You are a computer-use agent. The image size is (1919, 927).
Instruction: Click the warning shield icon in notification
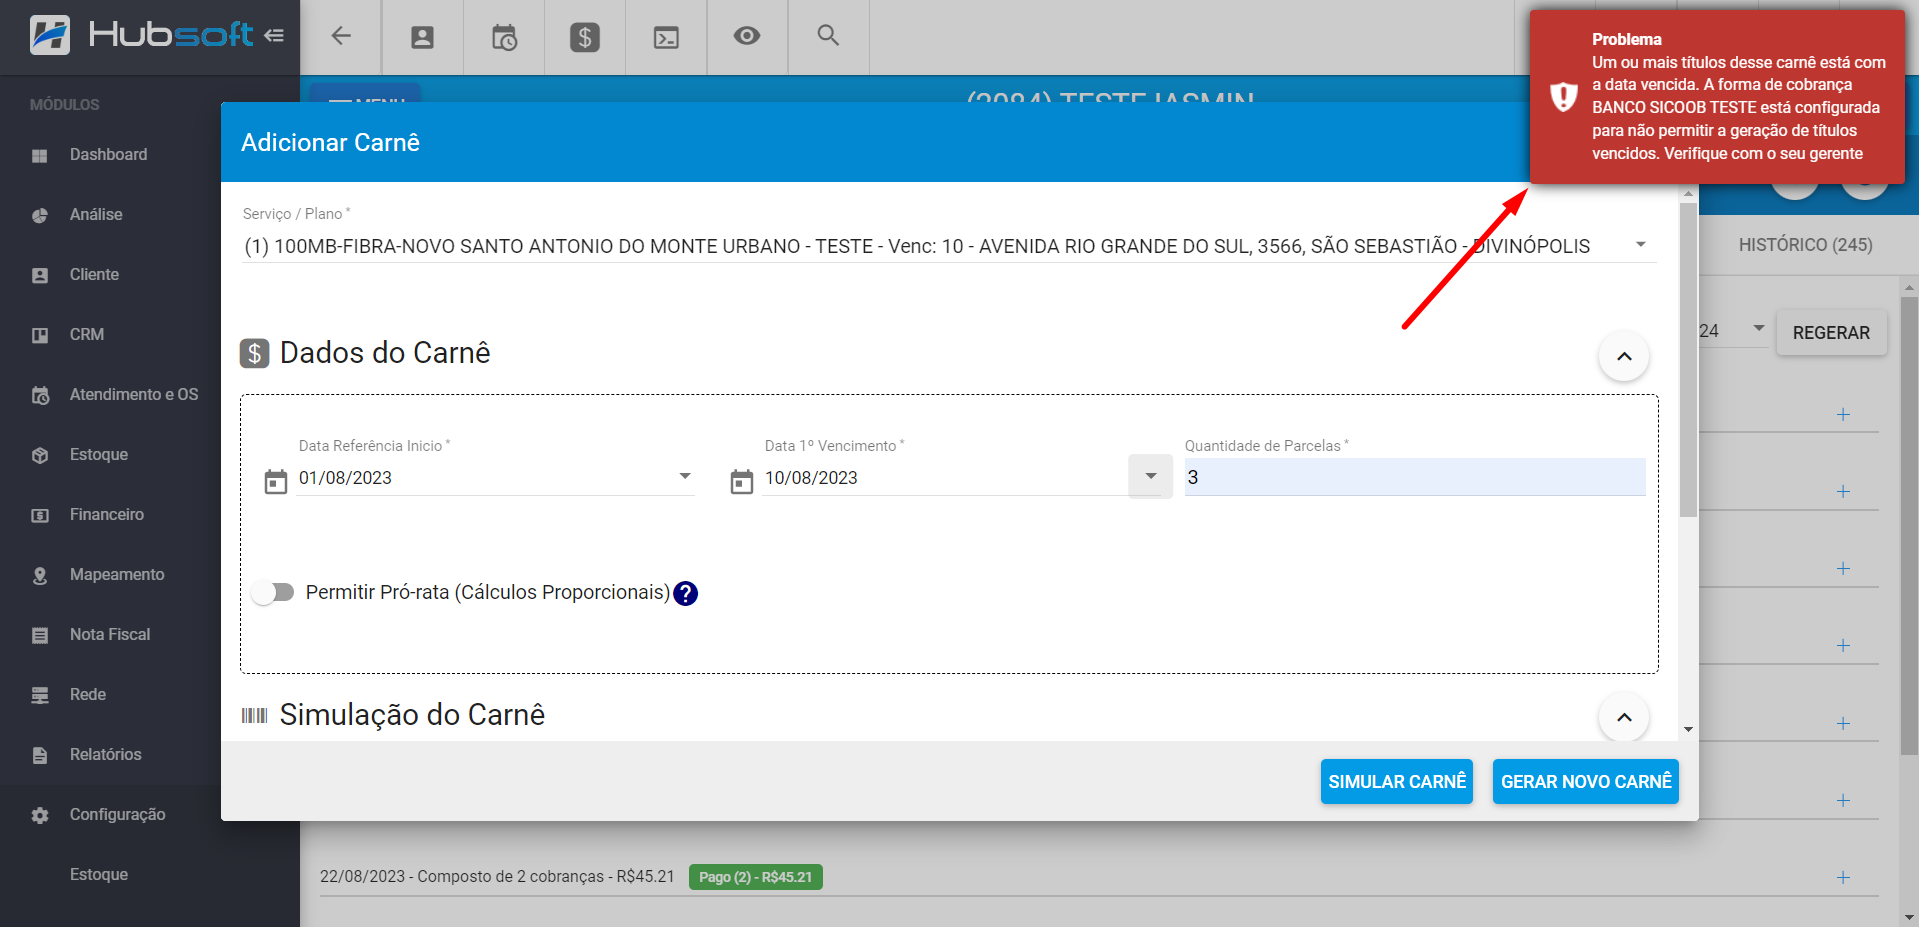pos(1563,97)
